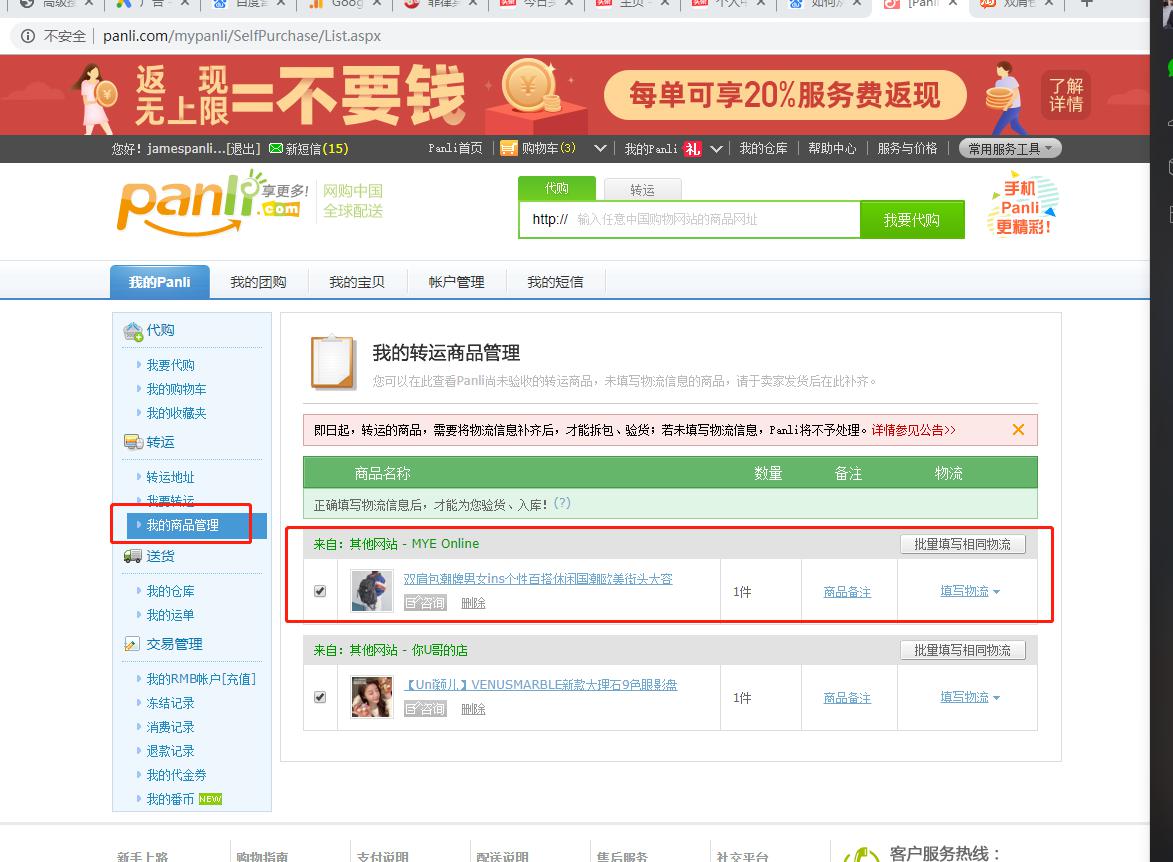This screenshot has height=862, width=1173.
Task: Click the 送货 delivery icon in sidebar
Action: point(132,555)
